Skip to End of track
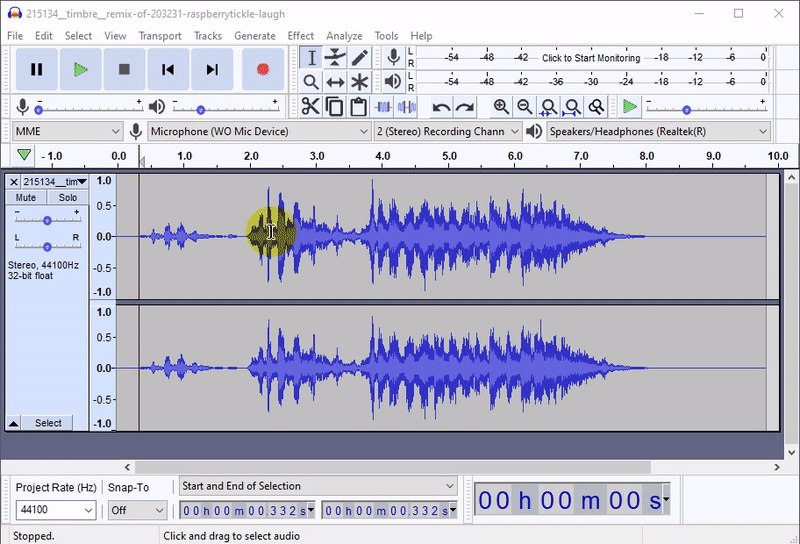The height and width of the screenshot is (544, 800). [x=212, y=69]
